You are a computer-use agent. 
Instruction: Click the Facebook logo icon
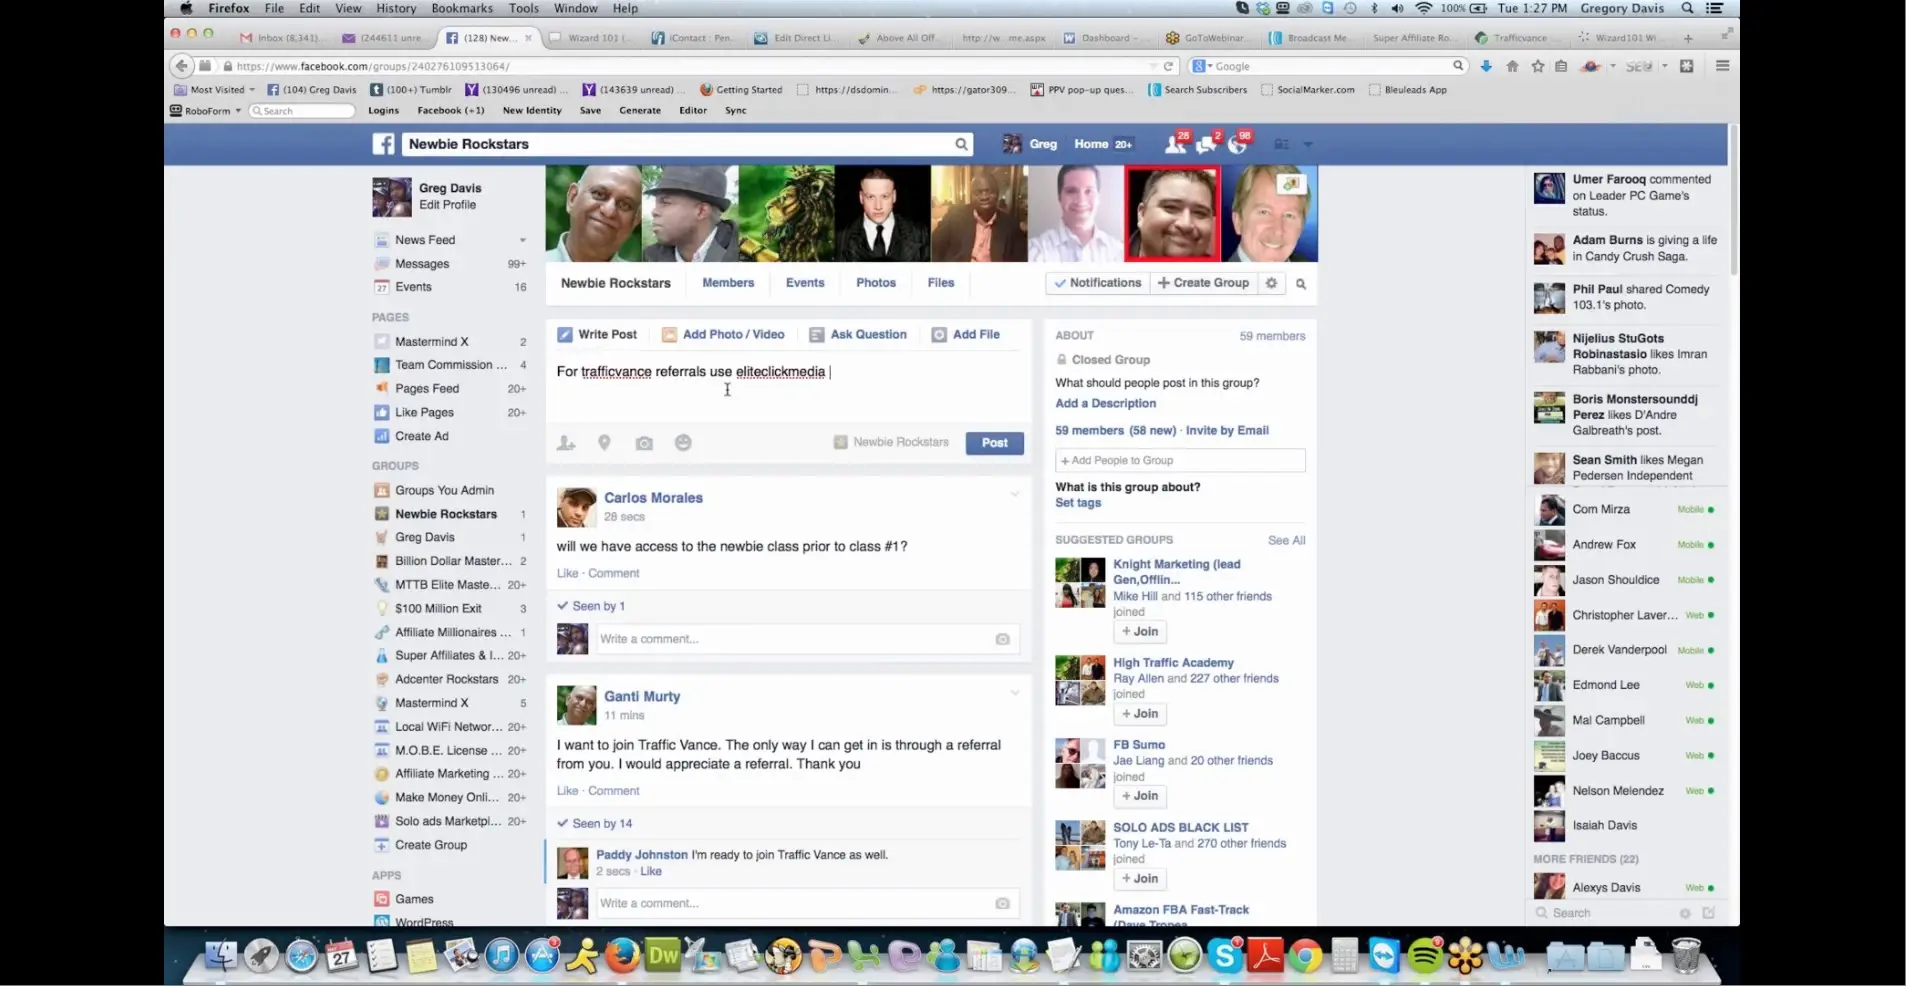pos(383,144)
